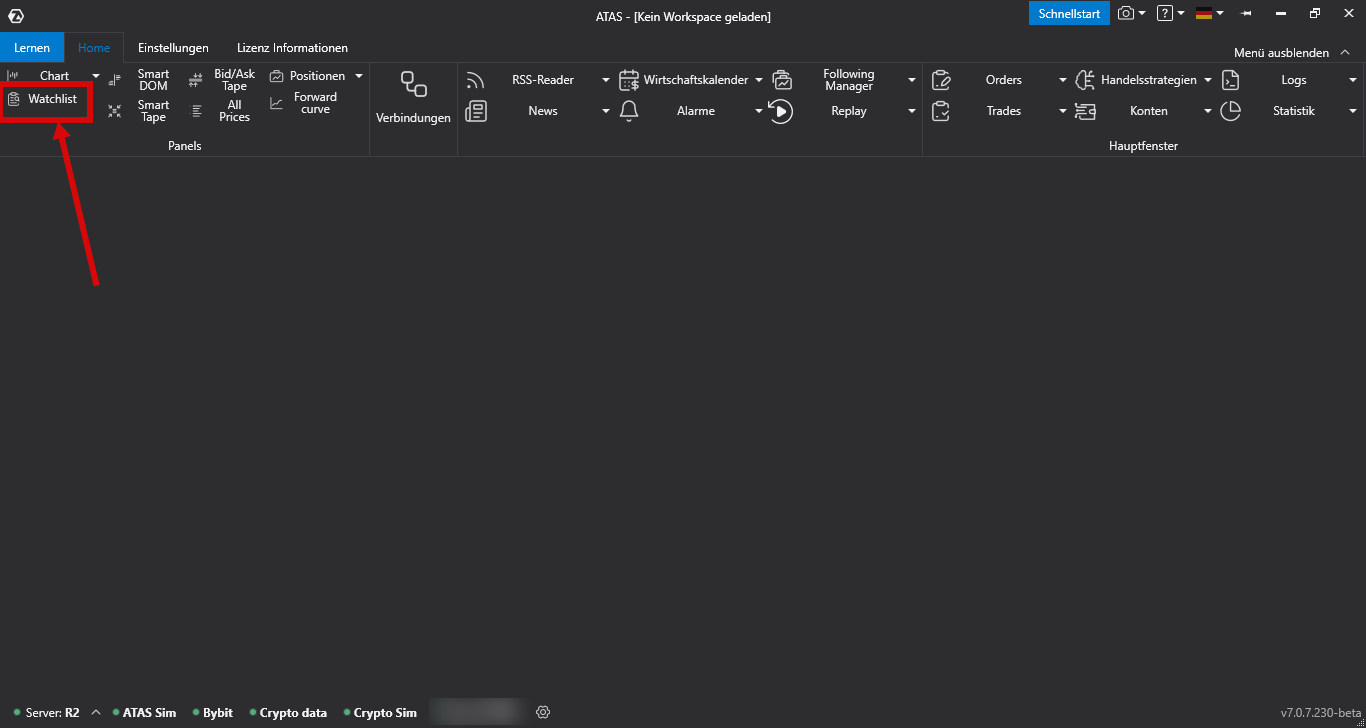
Task: Expand the News dropdown arrow
Action: [x=606, y=111]
